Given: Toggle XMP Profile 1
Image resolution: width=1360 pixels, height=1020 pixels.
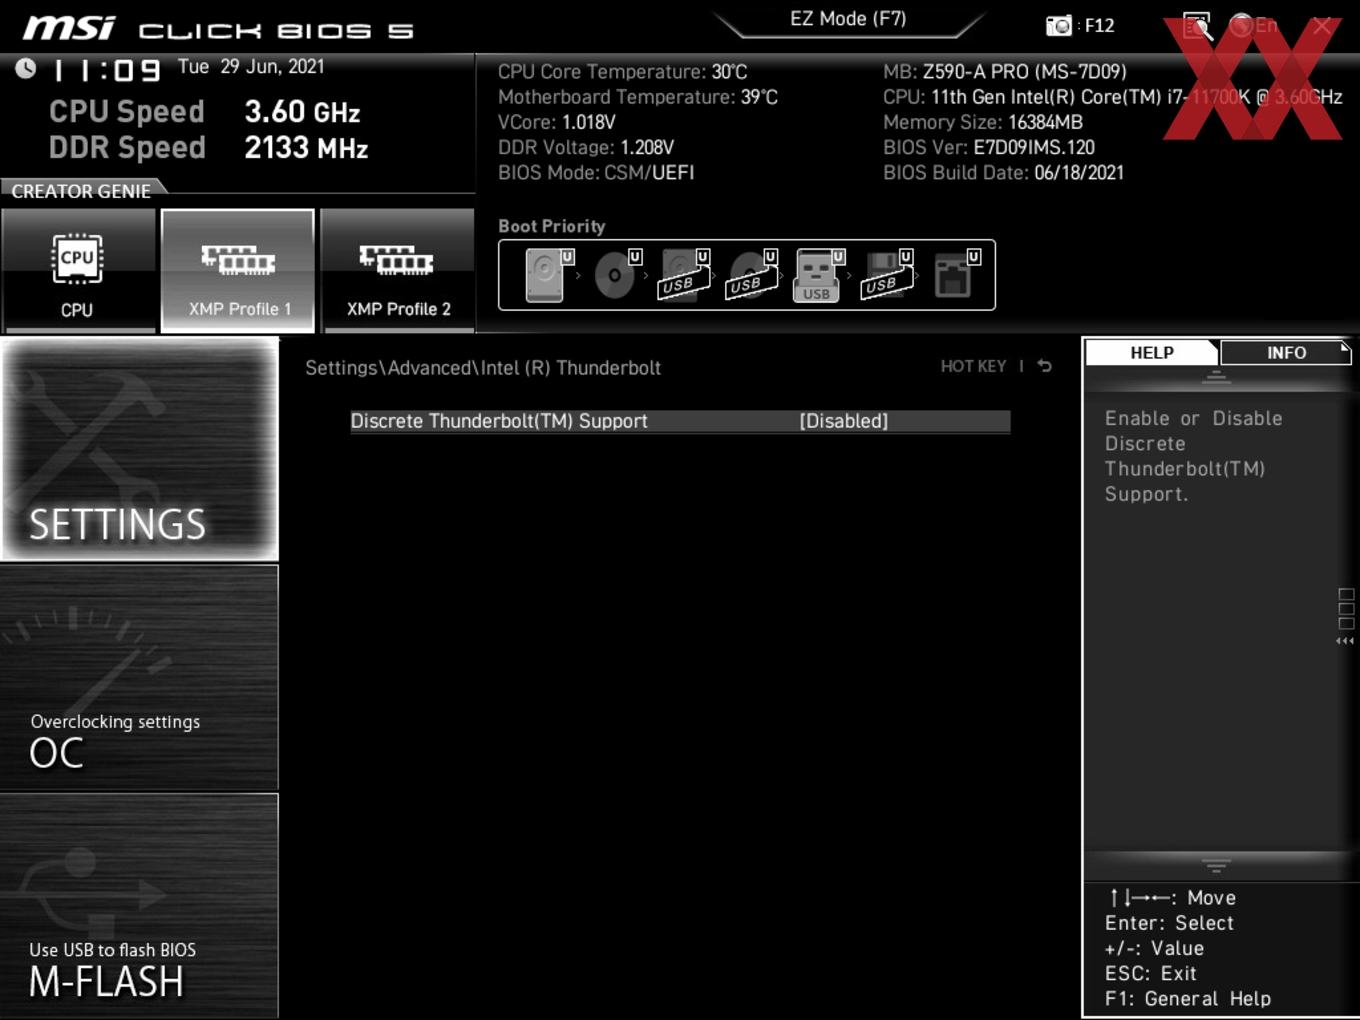Looking at the screenshot, I should click(x=238, y=270).
